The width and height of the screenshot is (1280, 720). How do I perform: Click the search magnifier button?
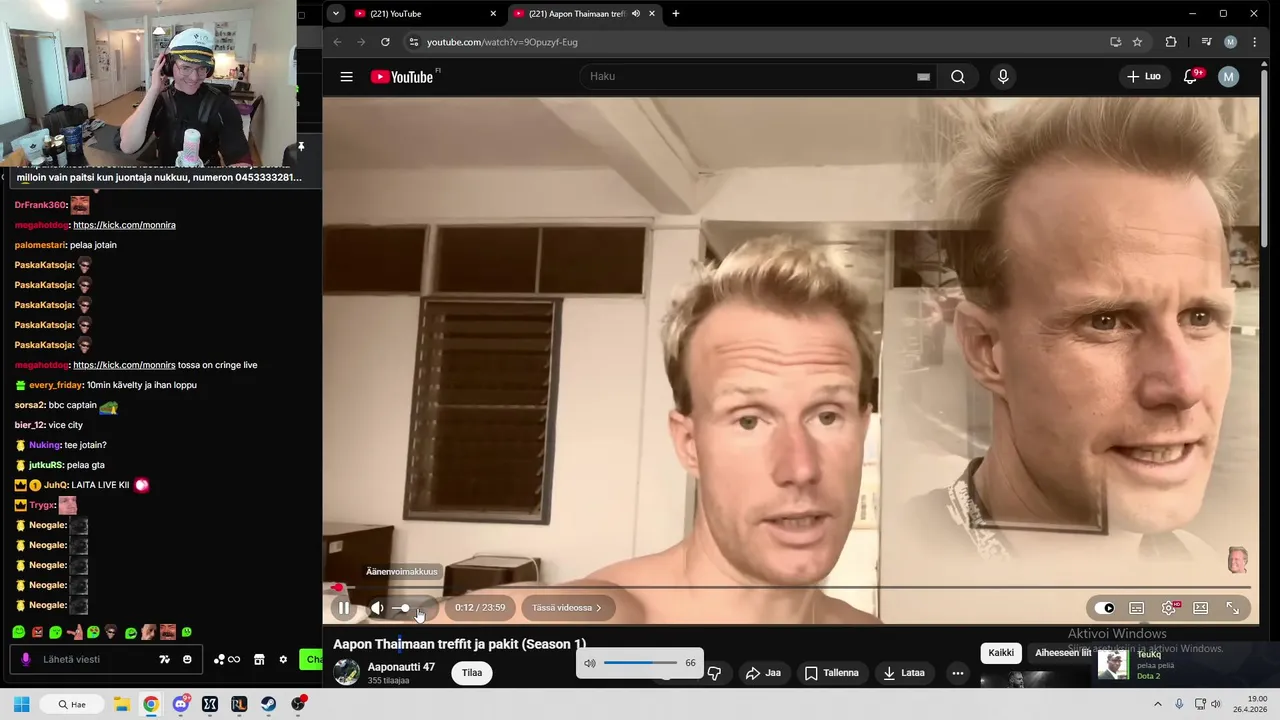(x=958, y=77)
